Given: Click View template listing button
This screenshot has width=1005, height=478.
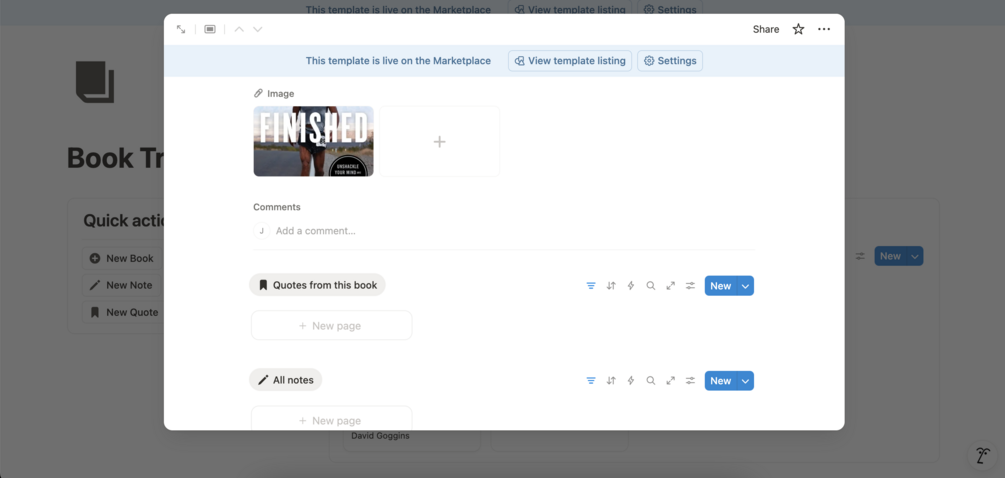Looking at the screenshot, I should coord(570,61).
